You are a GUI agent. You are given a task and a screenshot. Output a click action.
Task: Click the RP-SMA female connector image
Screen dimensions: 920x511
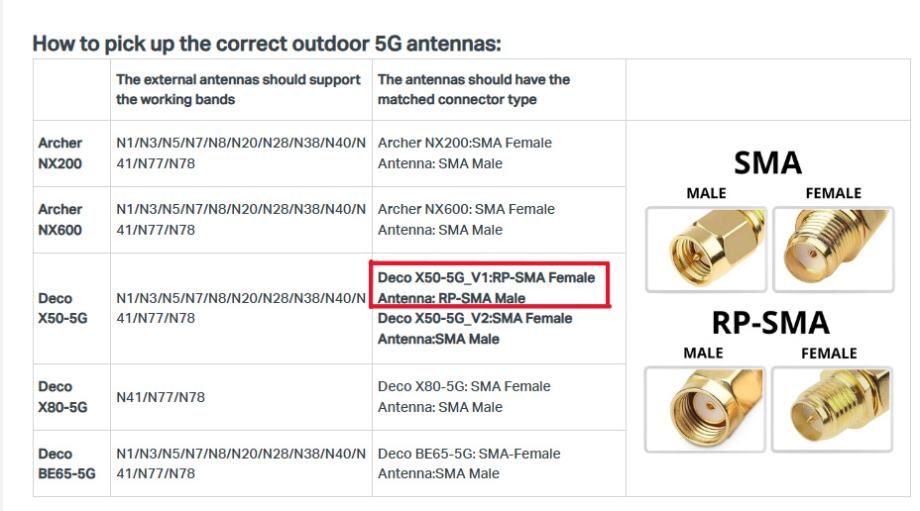tap(832, 407)
